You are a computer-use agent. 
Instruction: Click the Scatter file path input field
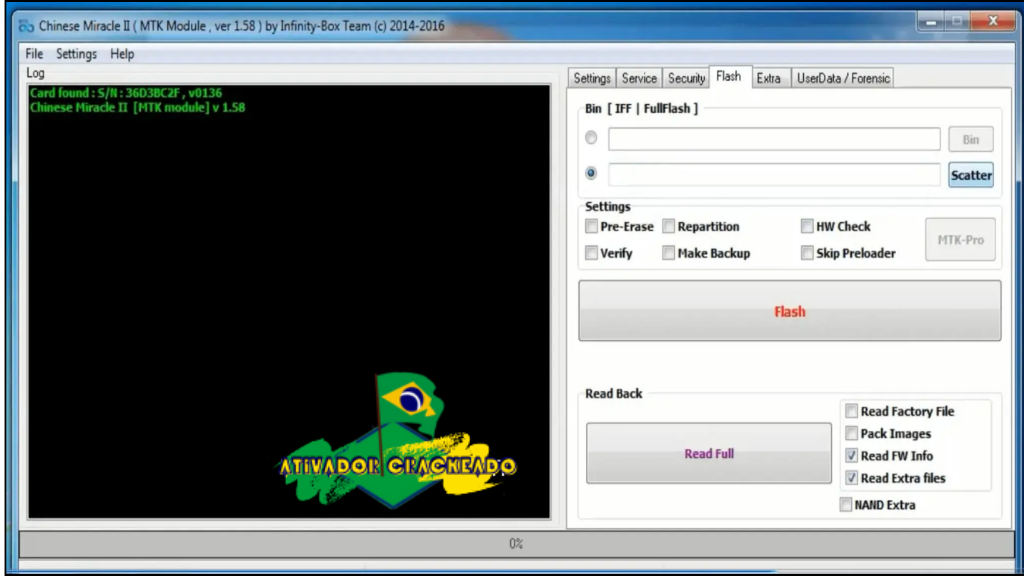(x=774, y=174)
